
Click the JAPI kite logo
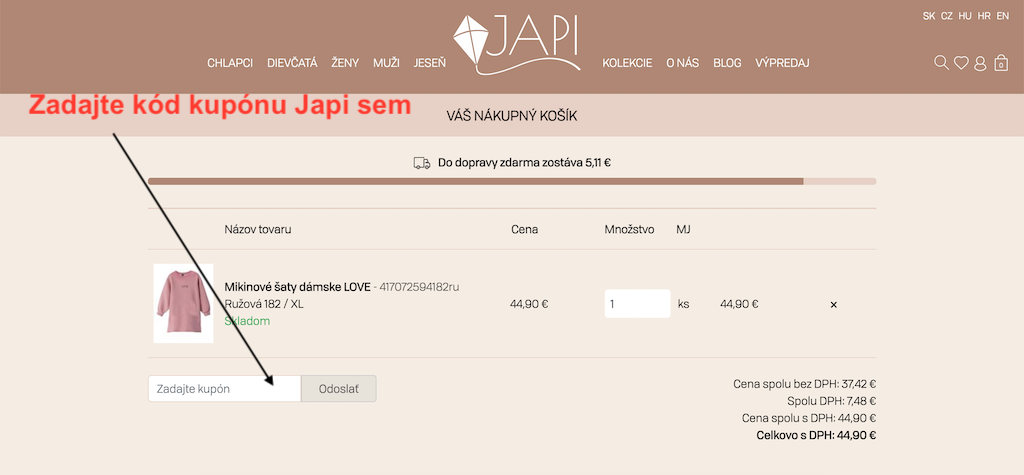pos(516,43)
